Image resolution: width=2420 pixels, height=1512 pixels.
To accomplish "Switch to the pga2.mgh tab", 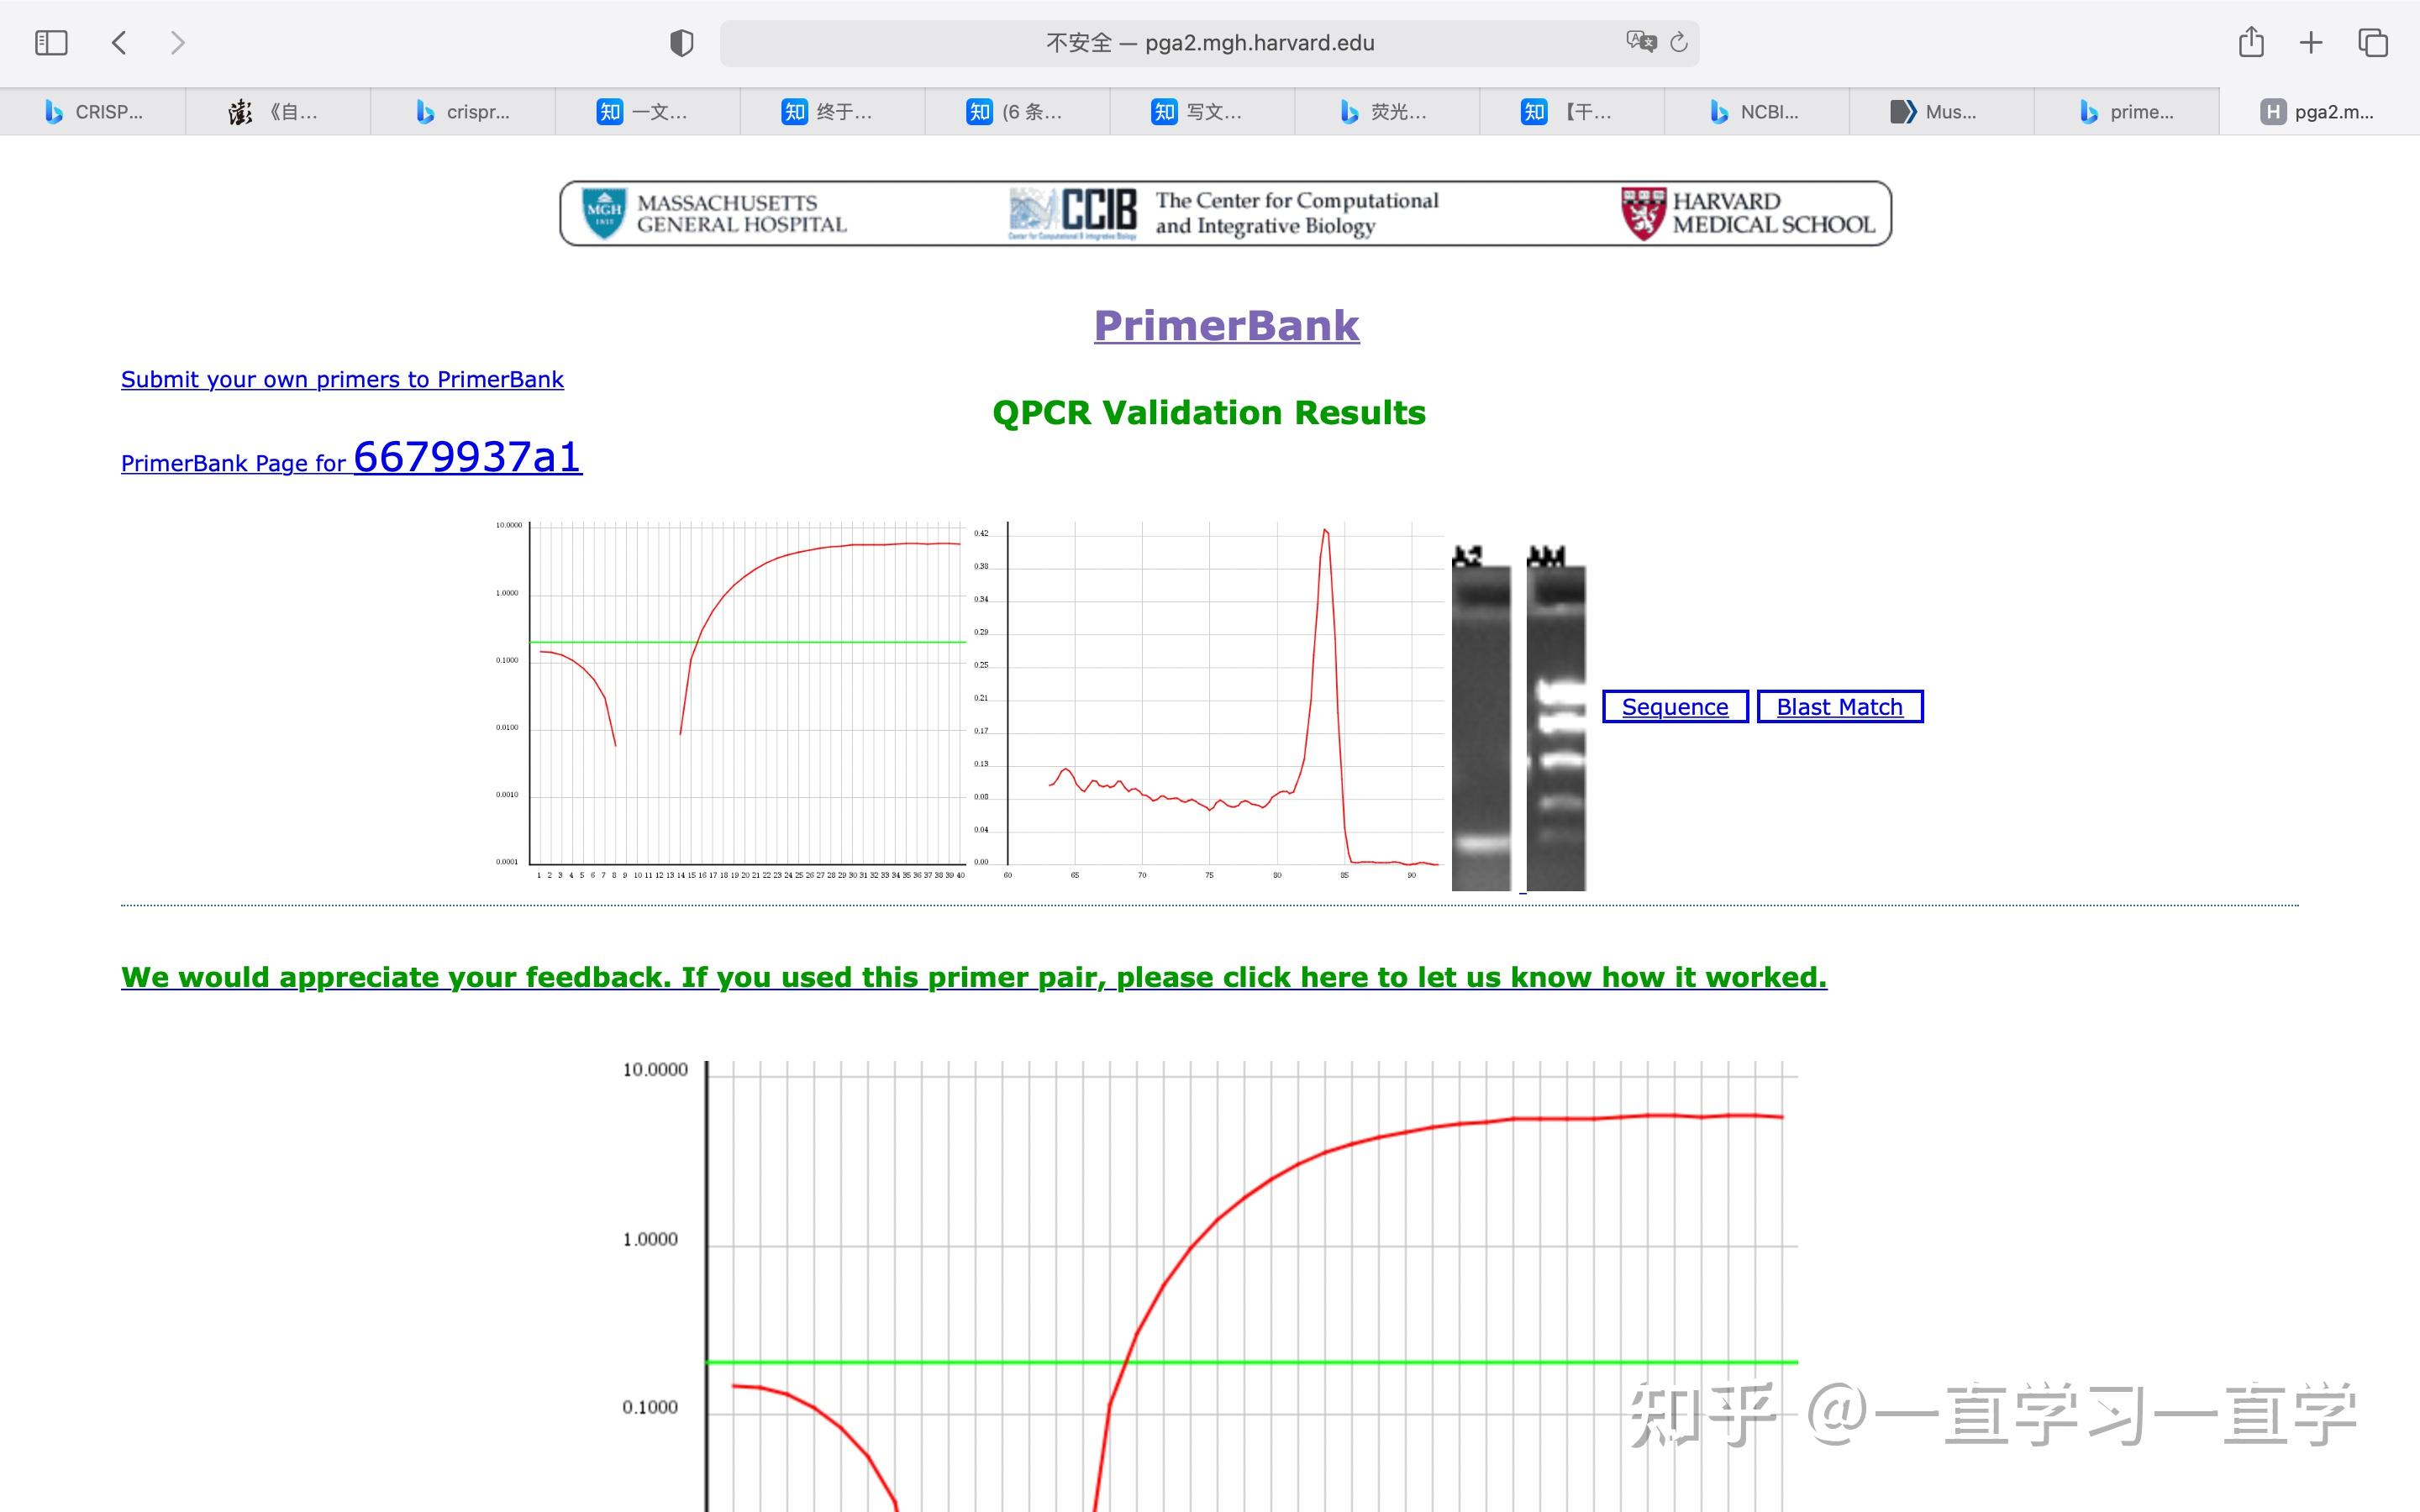I will (x=2320, y=111).
